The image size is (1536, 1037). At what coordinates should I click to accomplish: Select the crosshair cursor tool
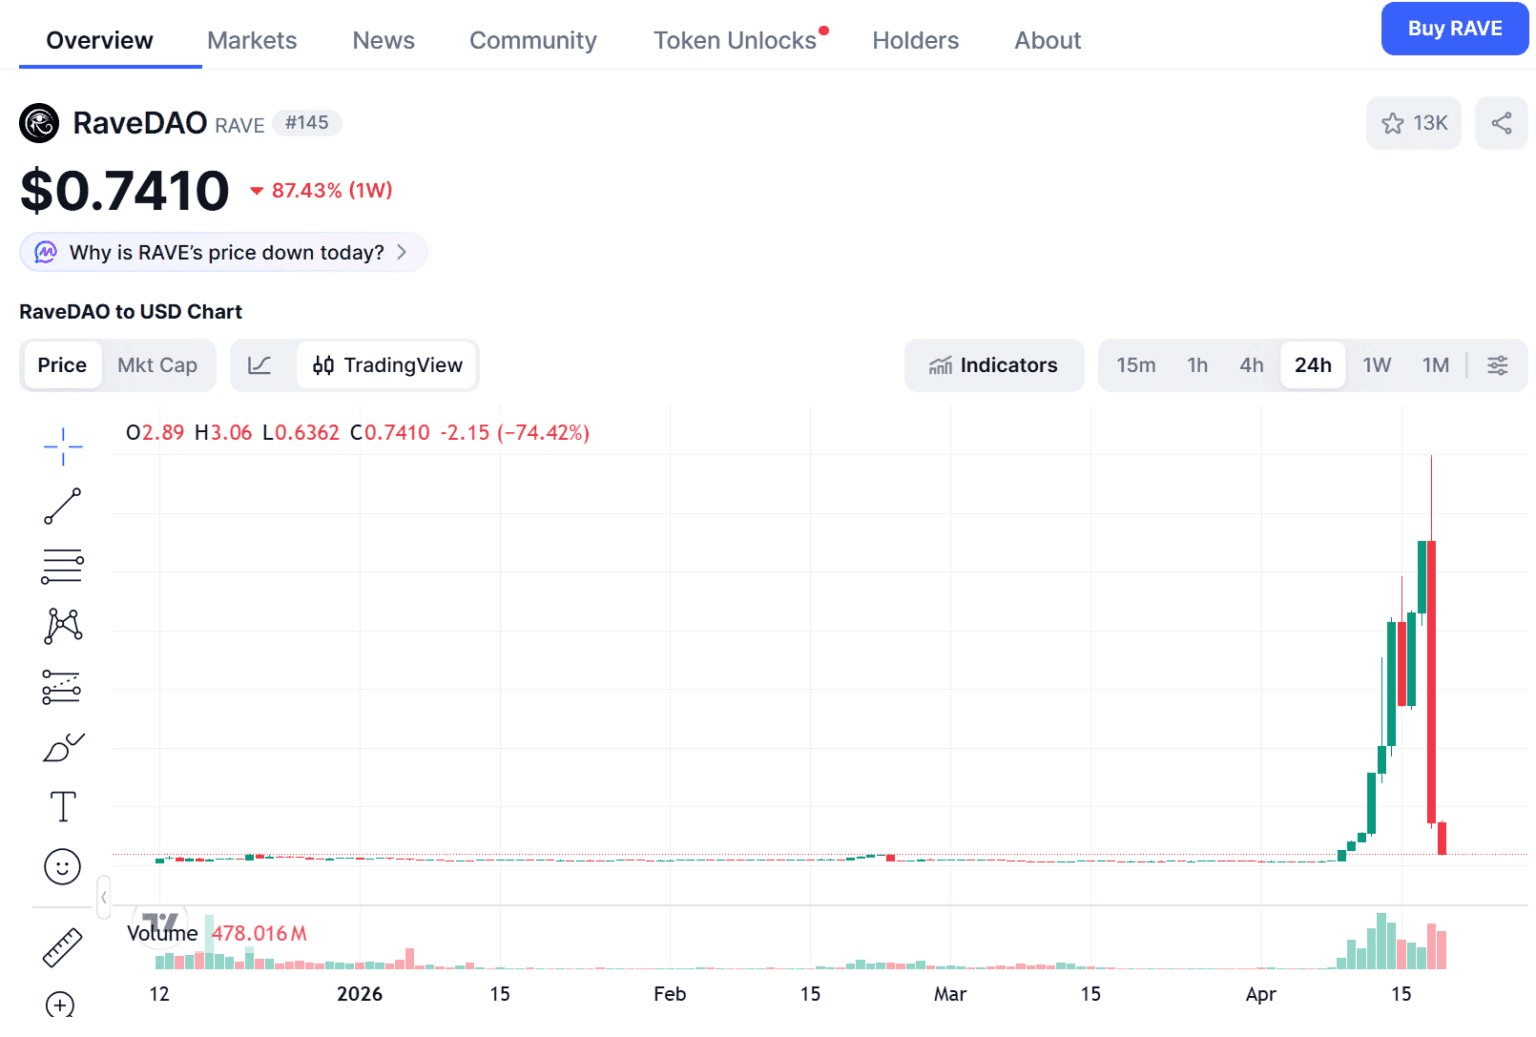[62, 446]
